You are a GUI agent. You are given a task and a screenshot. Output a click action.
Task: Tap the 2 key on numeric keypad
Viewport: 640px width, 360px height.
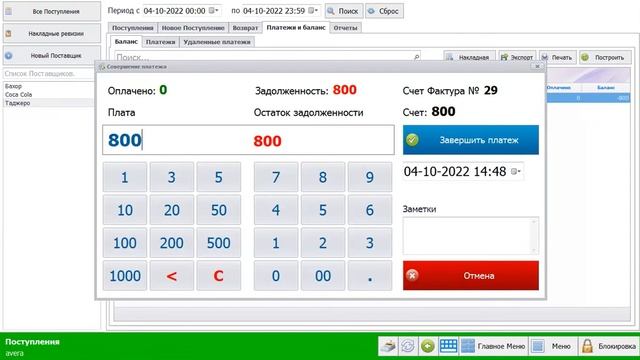(x=323, y=243)
